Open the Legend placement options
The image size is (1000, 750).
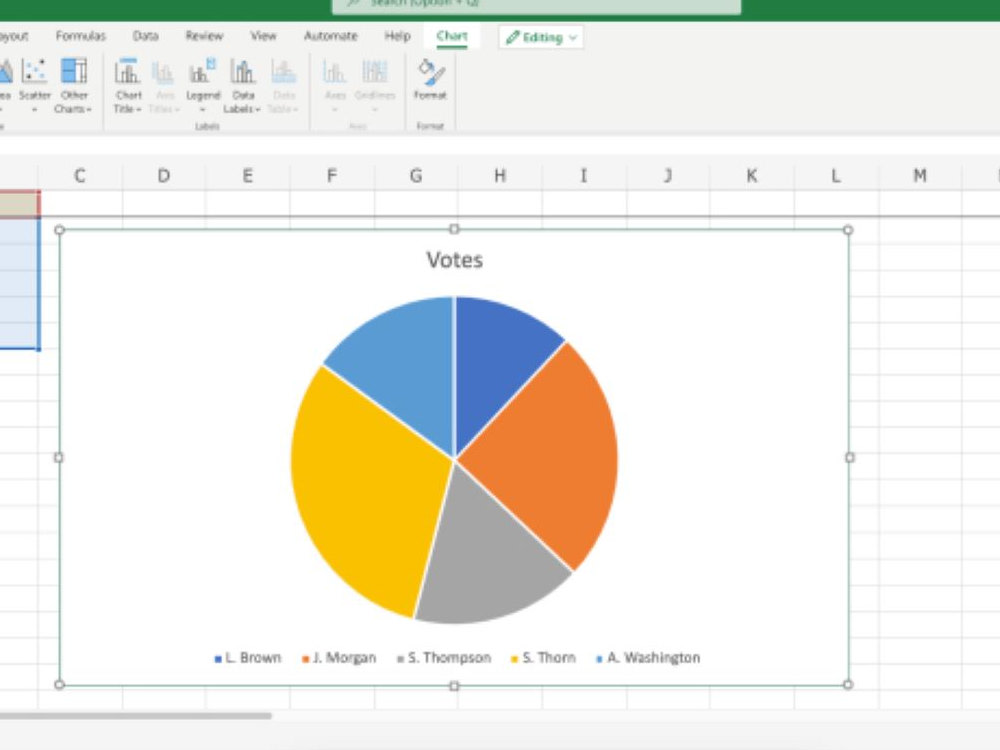[203, 85]
